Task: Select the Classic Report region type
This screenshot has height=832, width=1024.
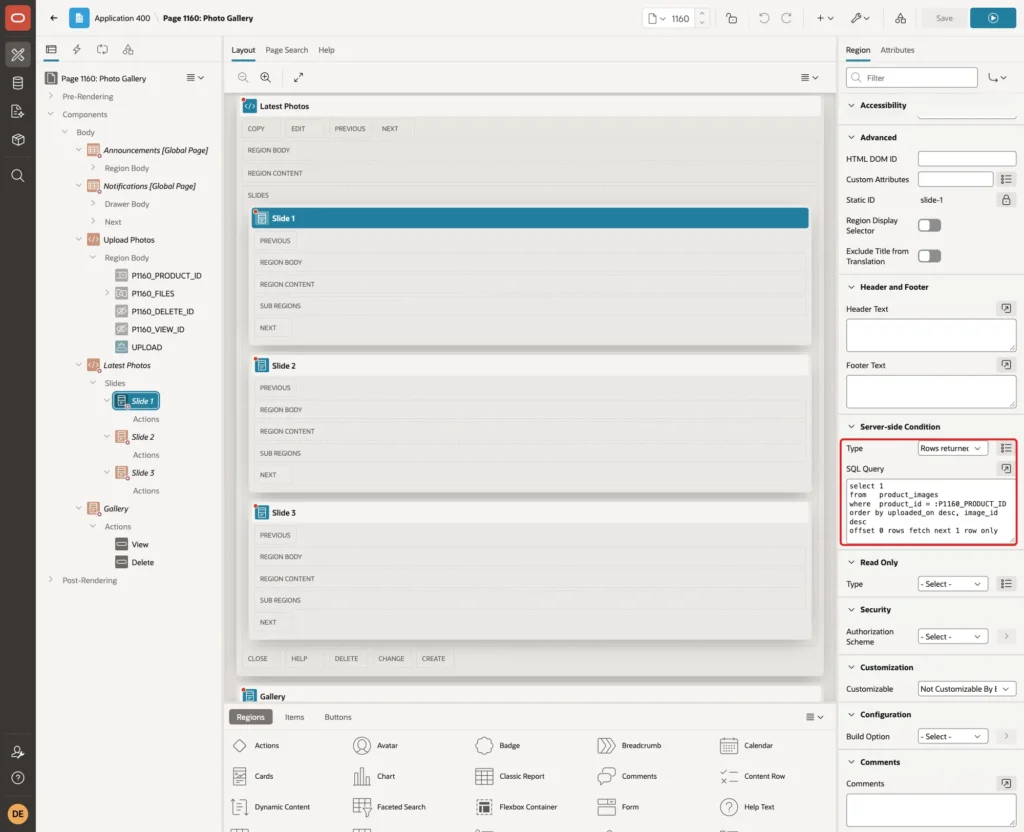Action: (x=510, y=776)
